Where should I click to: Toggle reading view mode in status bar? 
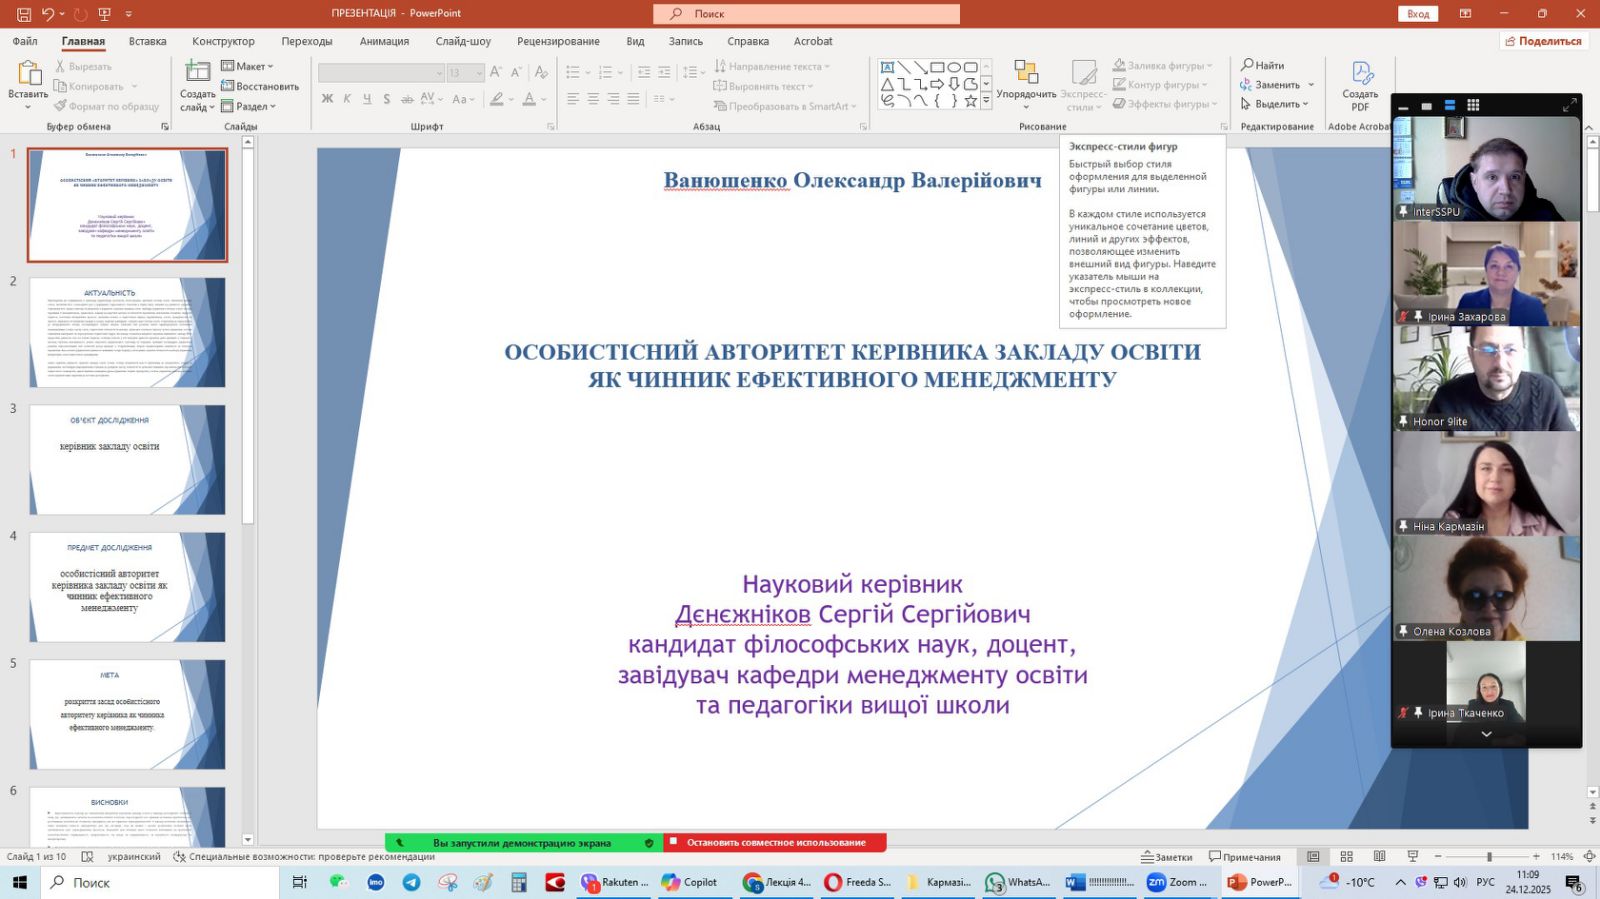tap(1379, 857)
